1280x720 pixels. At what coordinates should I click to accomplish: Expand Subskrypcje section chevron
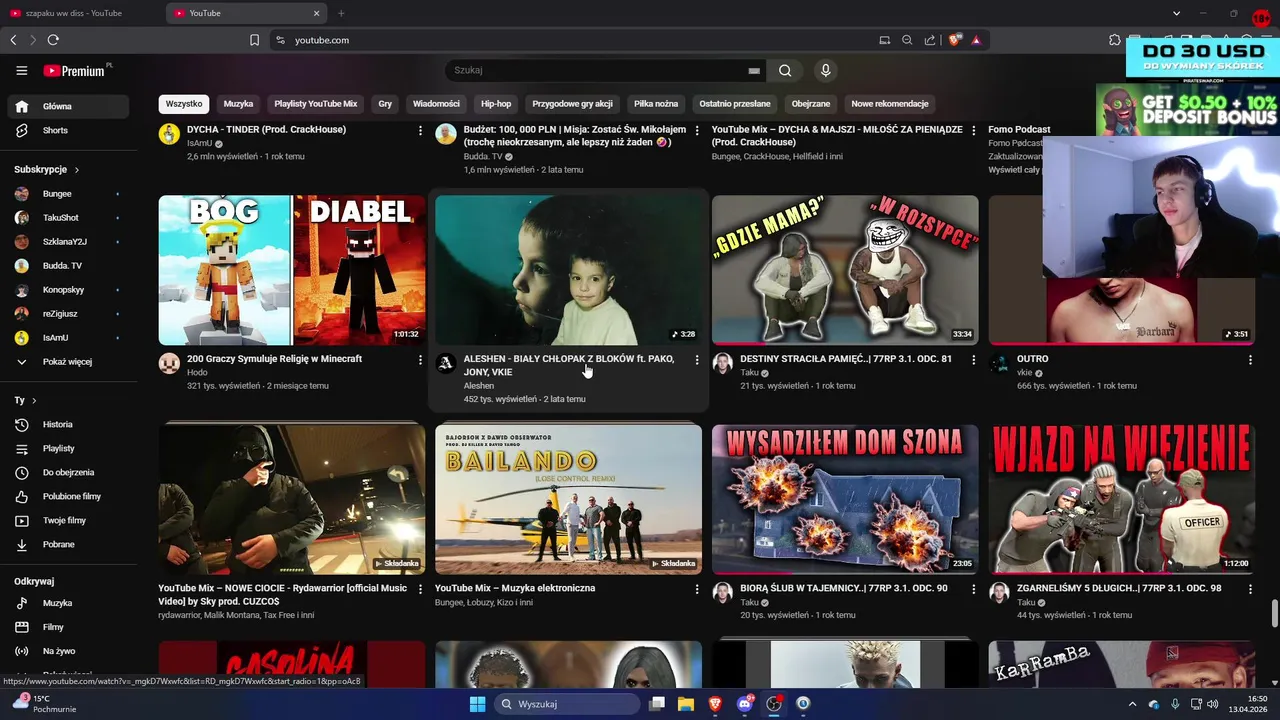(77, 170)
